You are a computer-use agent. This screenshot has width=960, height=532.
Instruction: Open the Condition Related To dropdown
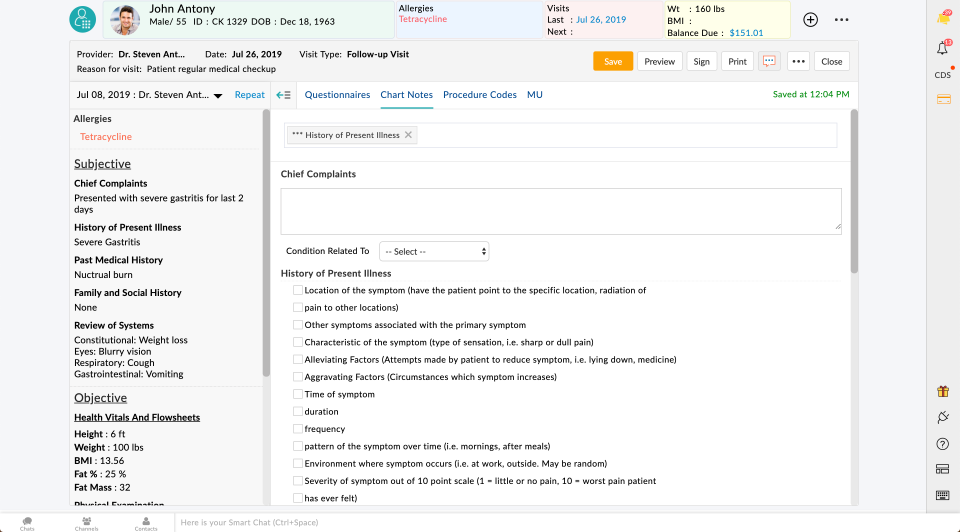[434, 252]
